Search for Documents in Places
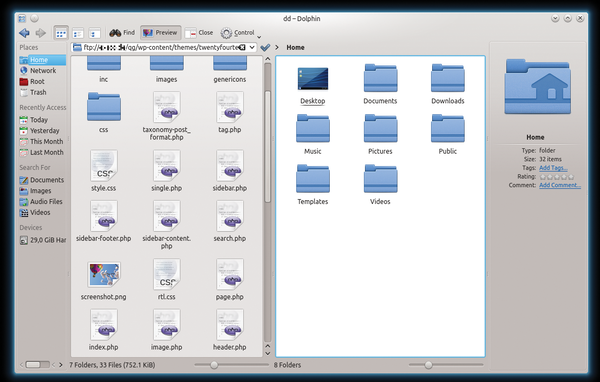The height and width of the screenshot is (382, 600). click(x=42, y=180)
